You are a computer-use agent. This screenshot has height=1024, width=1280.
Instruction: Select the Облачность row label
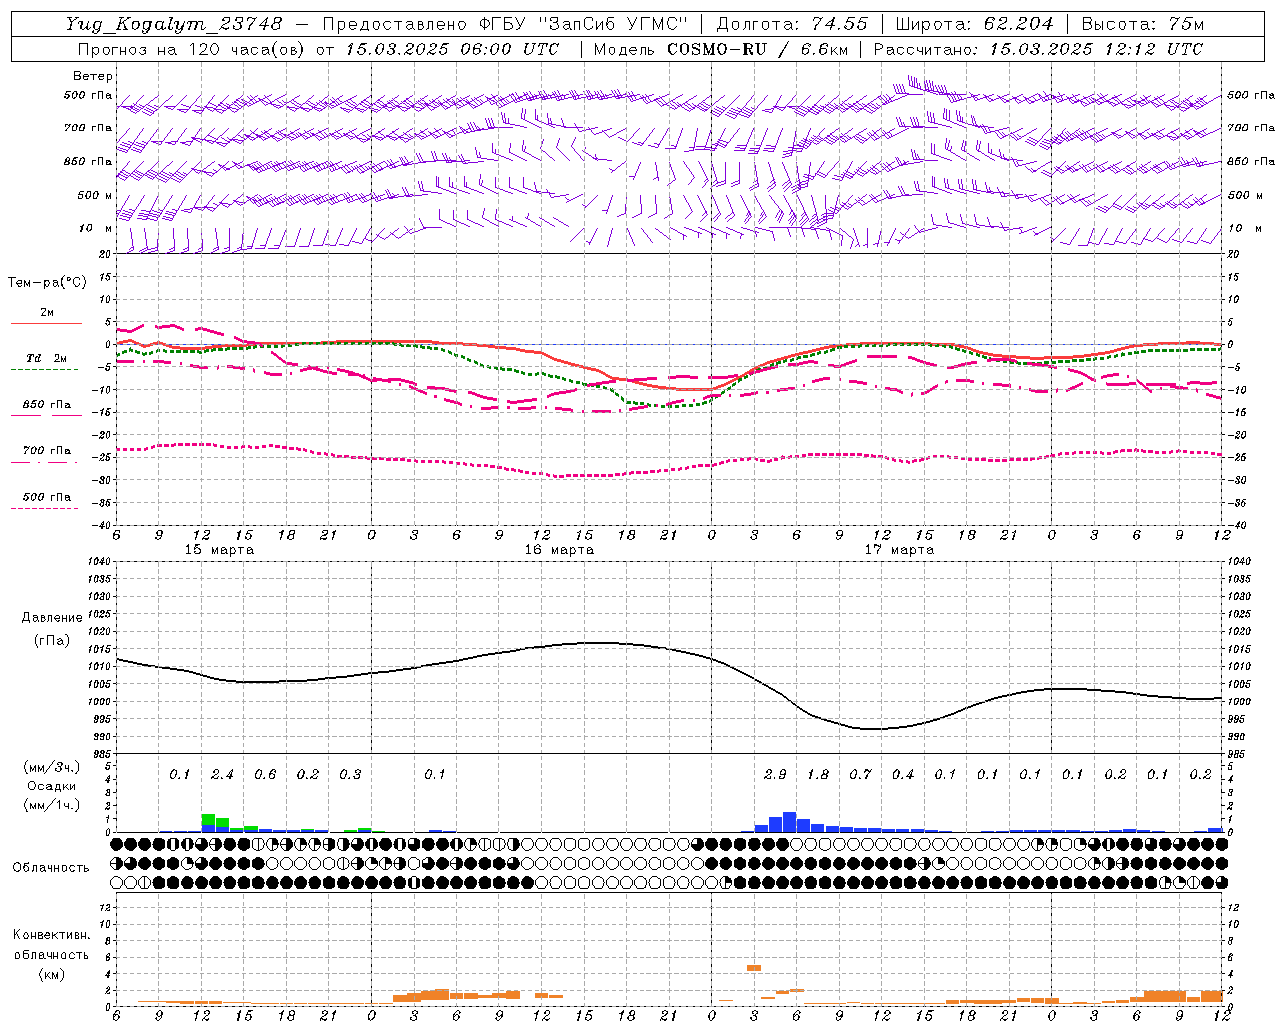click(51, 867)
